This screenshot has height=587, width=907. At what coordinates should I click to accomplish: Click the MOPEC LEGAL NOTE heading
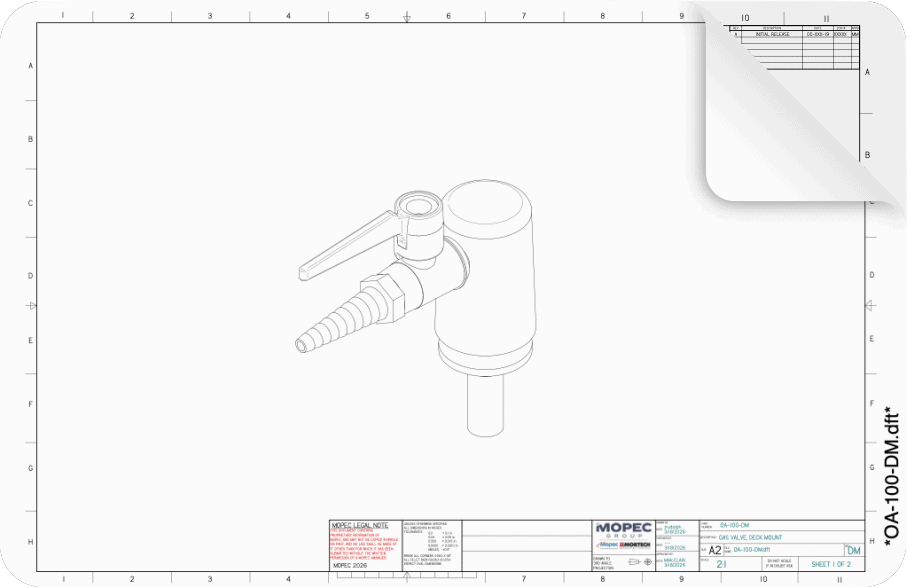tap(362, 525)
